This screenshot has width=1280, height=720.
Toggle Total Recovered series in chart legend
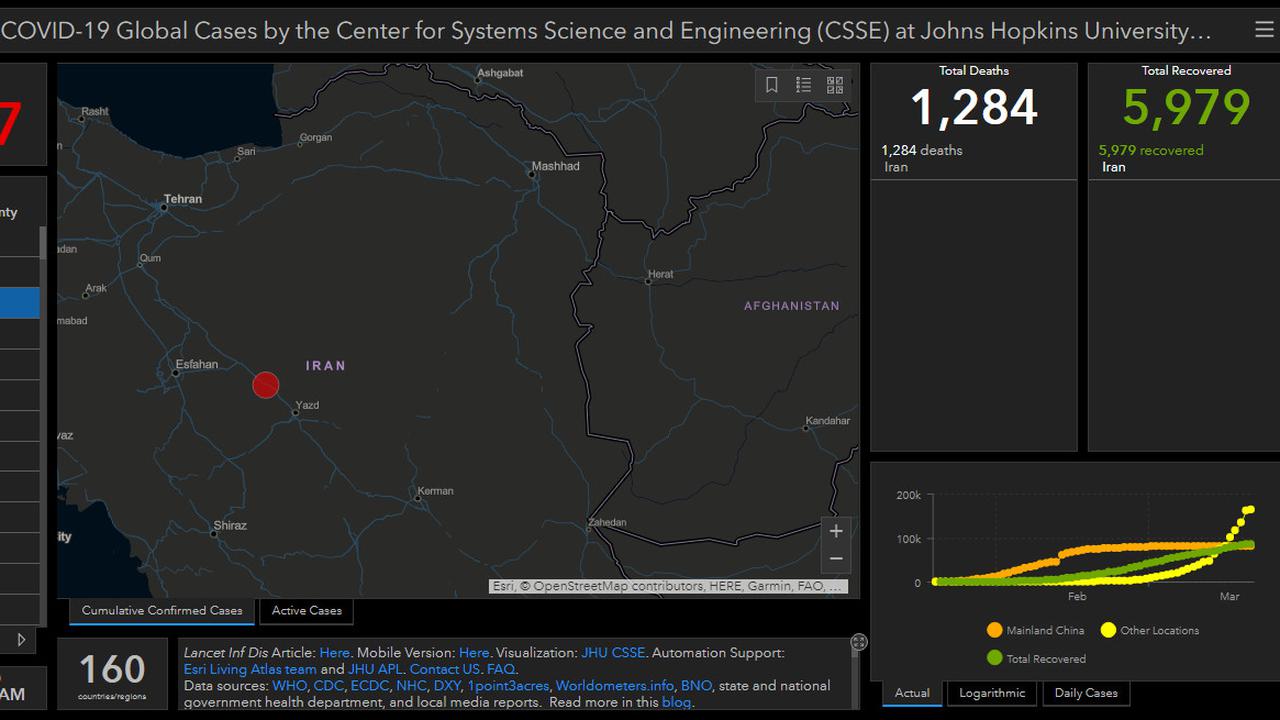tap(1036, 658)
